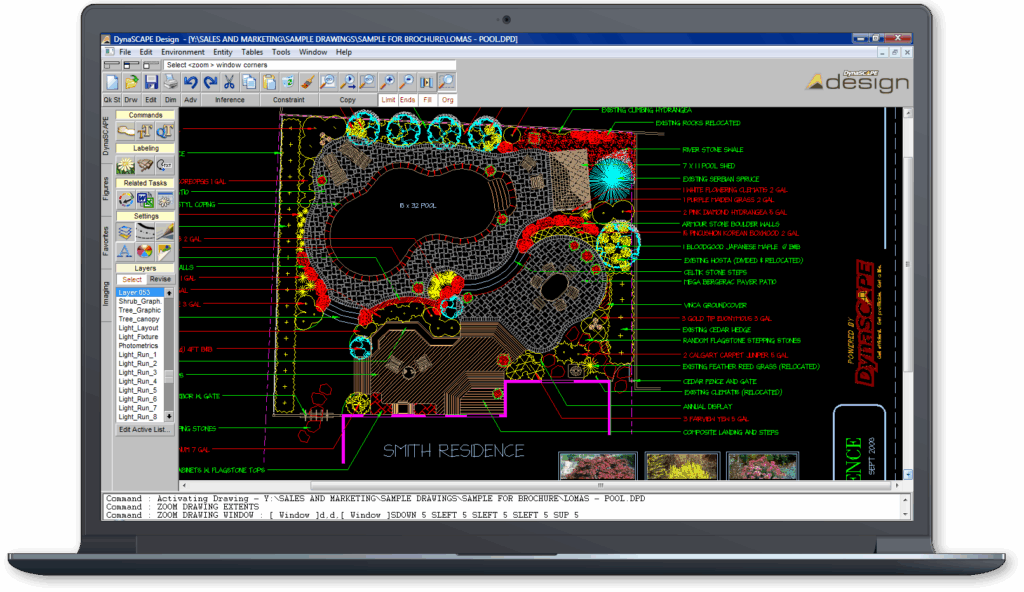
Task: Click the pink flowers plant thumbnail
Action: pos(763,467)
